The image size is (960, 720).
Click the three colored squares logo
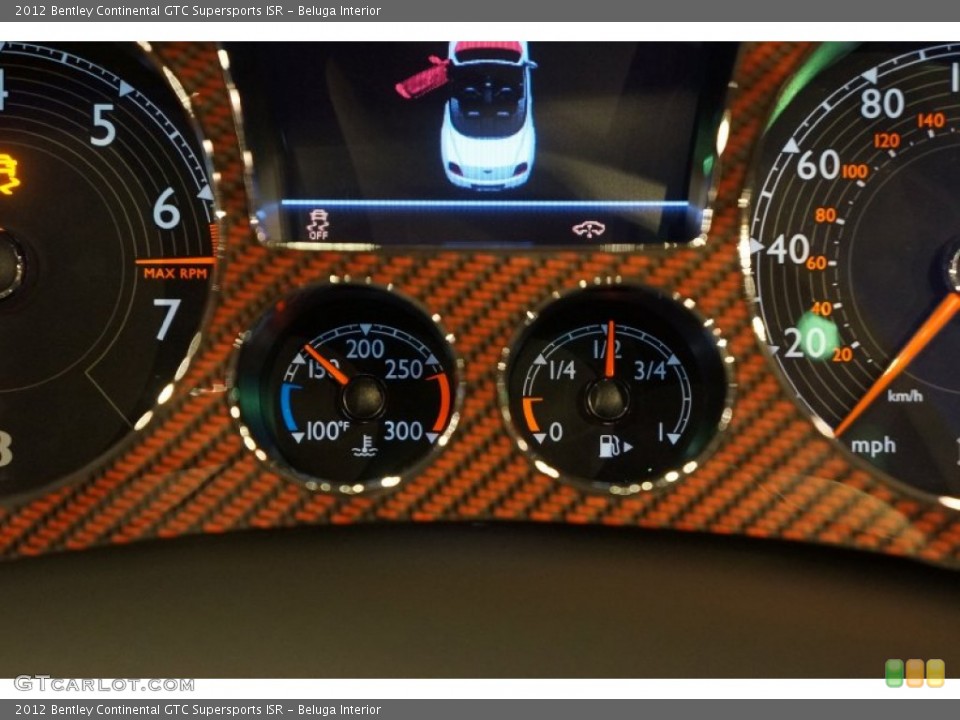click(x=915, y=673)
